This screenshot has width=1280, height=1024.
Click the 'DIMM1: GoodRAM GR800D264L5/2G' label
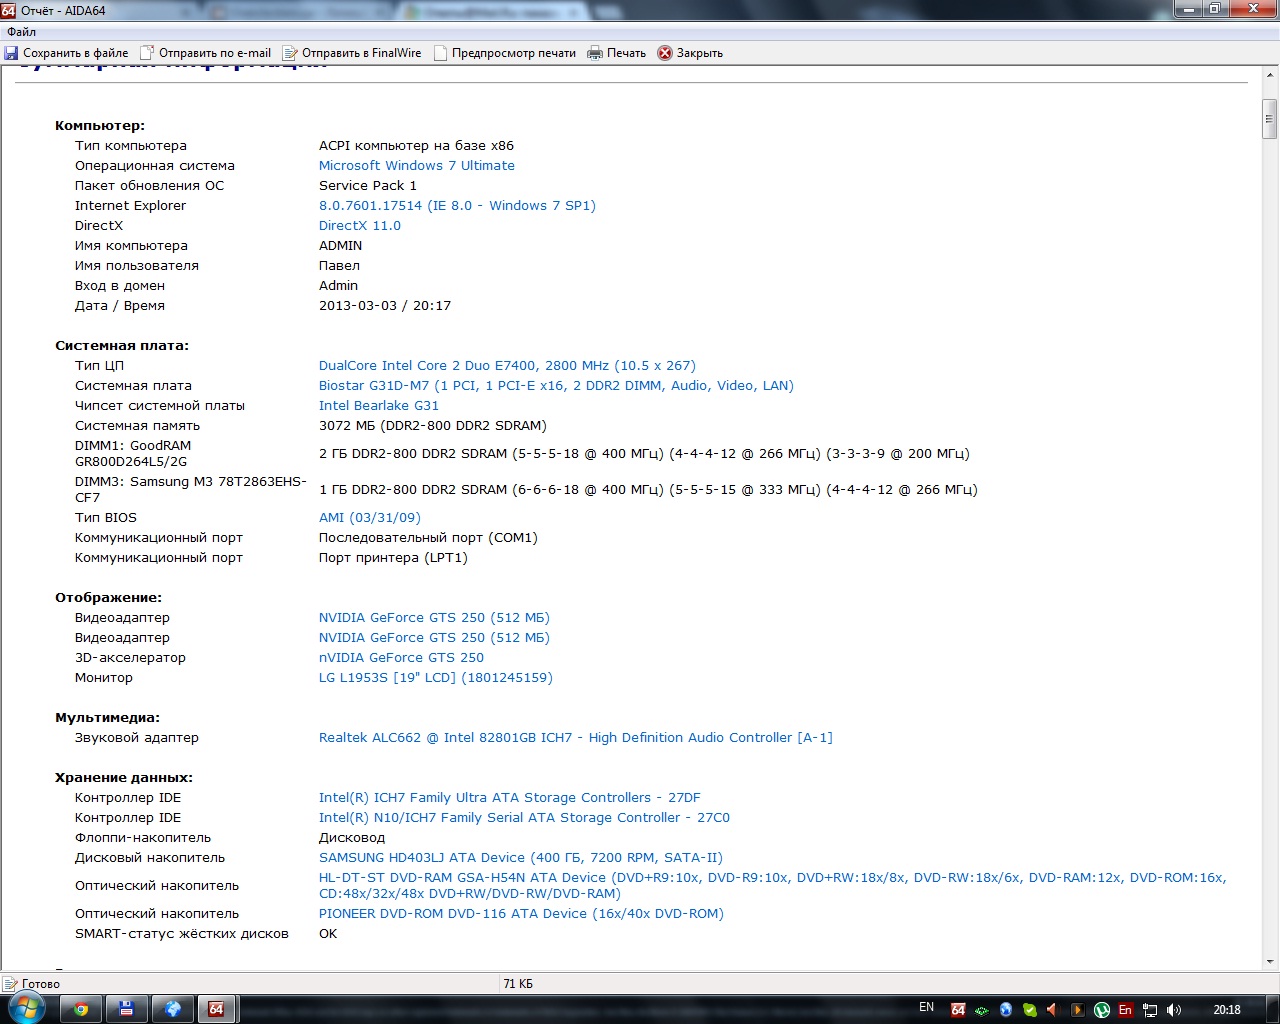[x=133, y=454]
